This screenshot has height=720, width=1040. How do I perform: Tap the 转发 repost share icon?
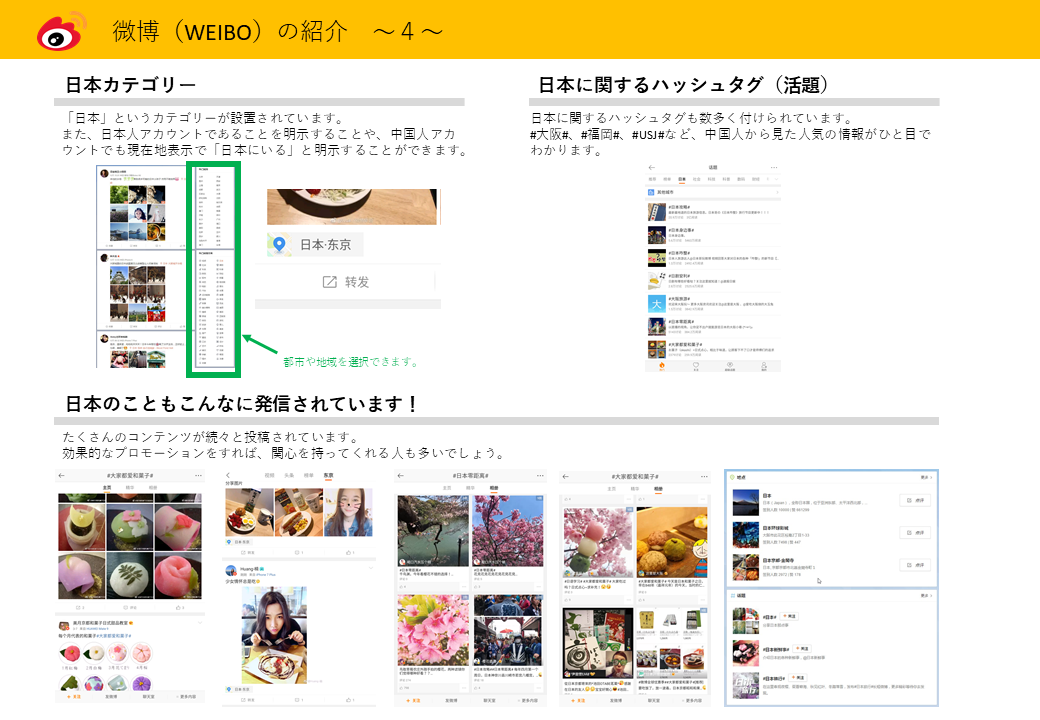pyautogui.click(x=329, y=282)
